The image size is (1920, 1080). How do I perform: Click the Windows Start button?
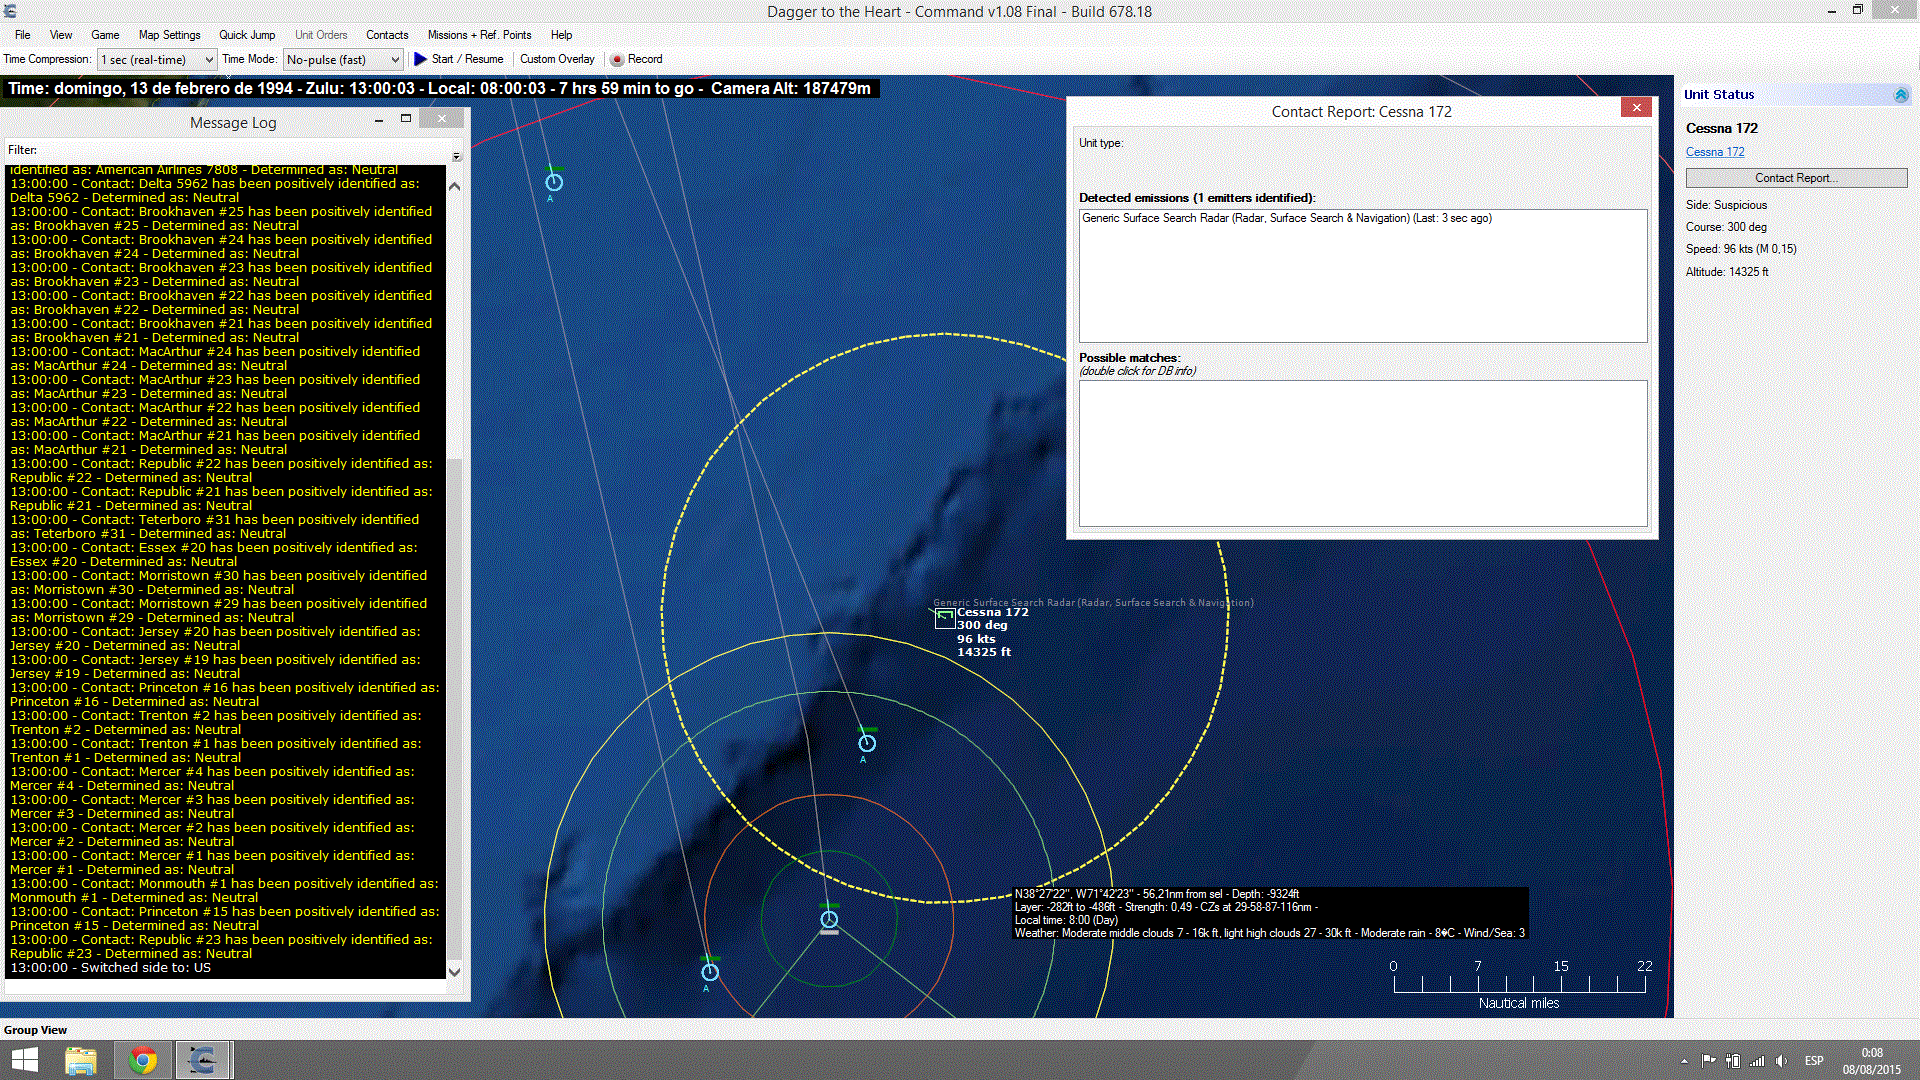click(x=24, y=1060)
